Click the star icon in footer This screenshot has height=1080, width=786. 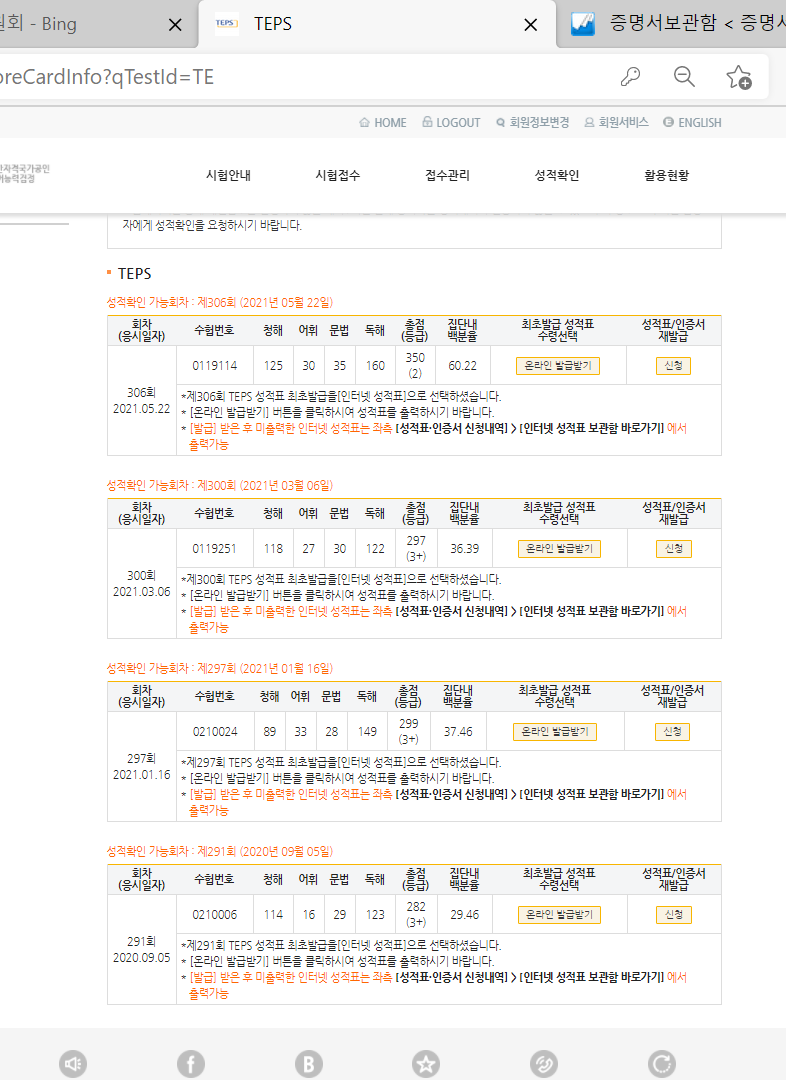pyautogui.click(x=426, y=1063)
